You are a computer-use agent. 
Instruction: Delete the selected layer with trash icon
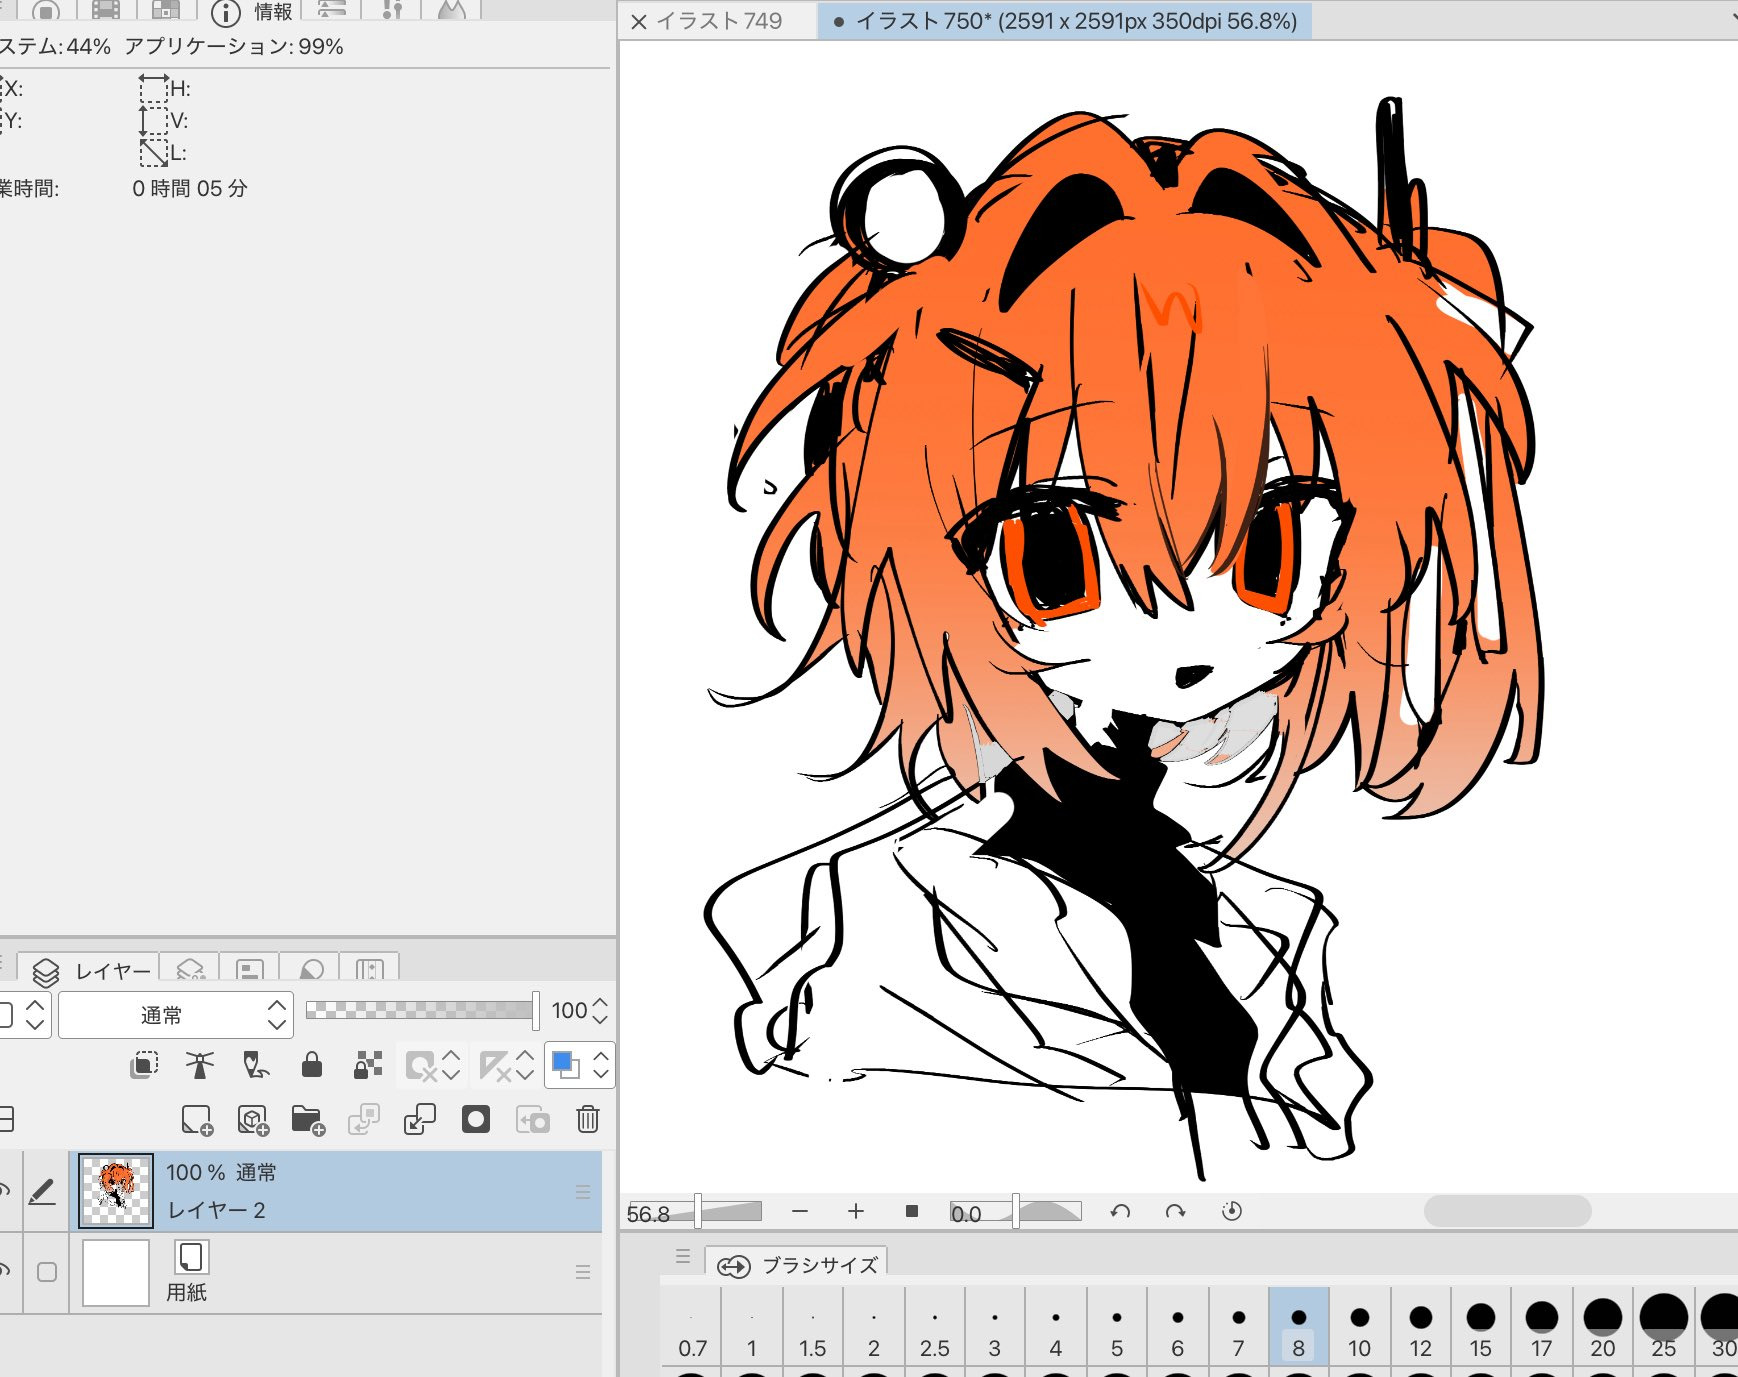pyautogui.click(x=588, y=1119)
